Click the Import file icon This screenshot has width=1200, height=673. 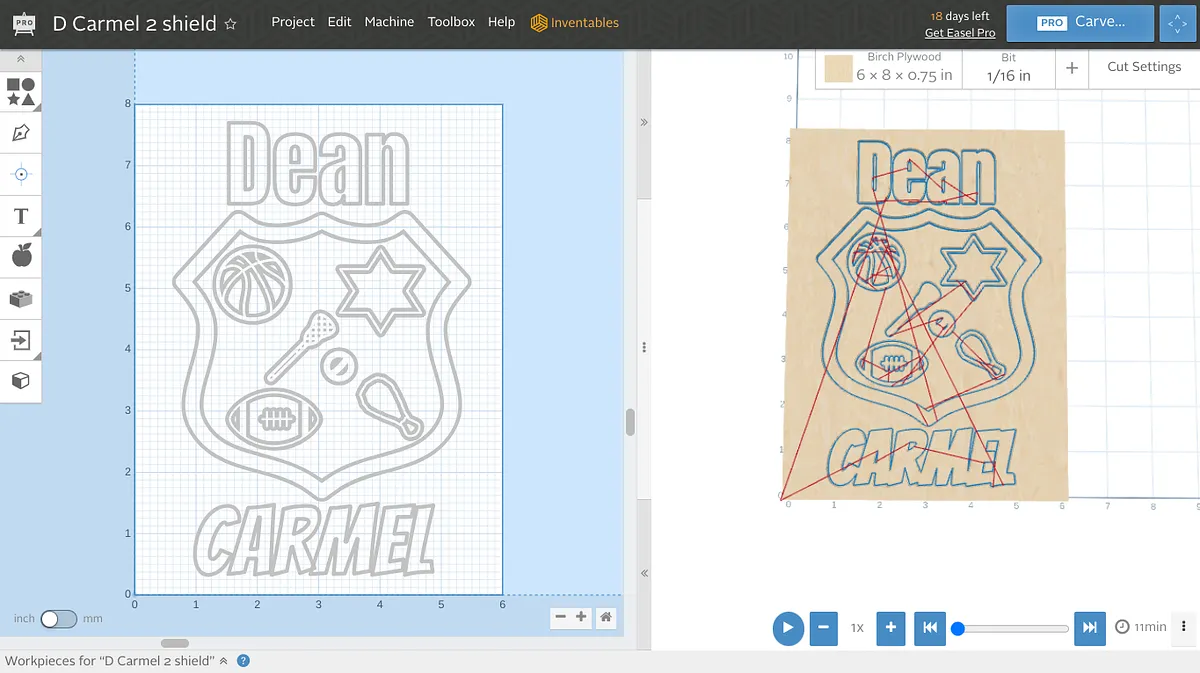21,340
